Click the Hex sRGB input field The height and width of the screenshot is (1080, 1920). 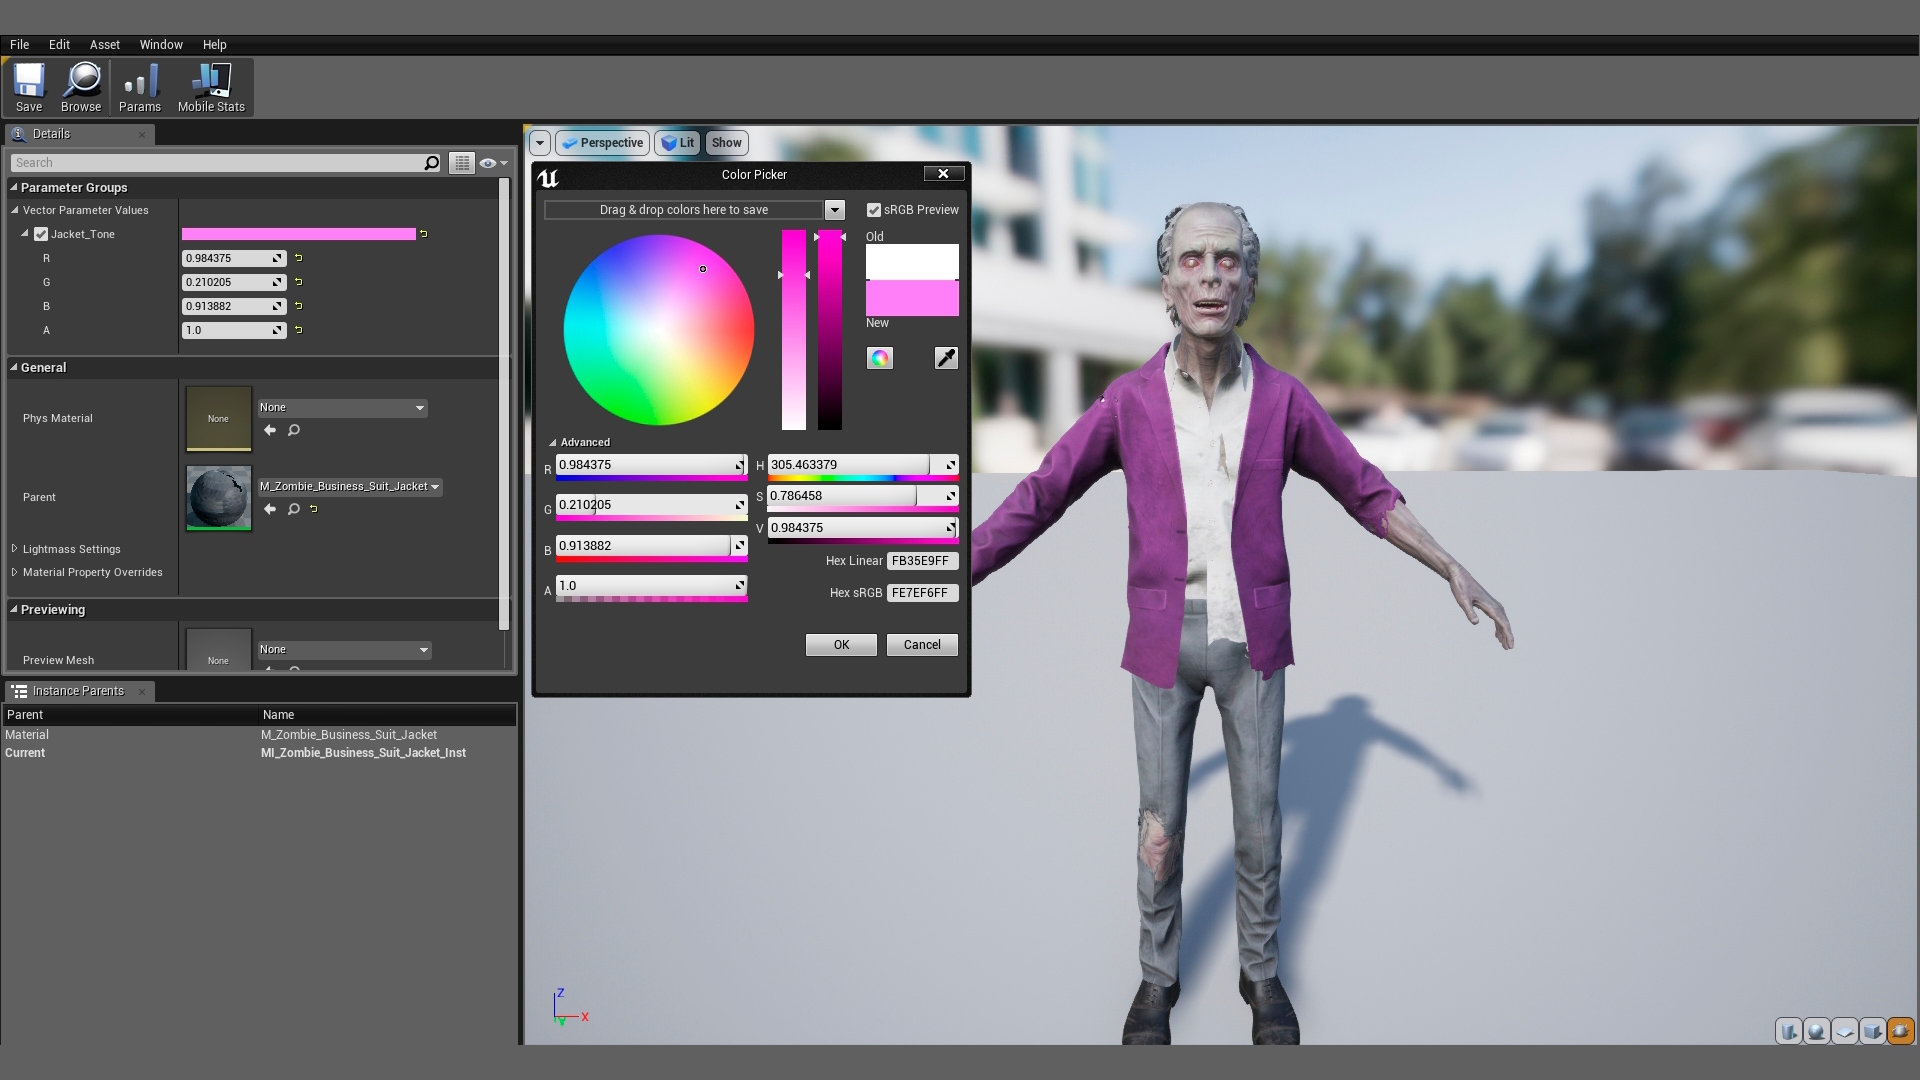[921, 593]
